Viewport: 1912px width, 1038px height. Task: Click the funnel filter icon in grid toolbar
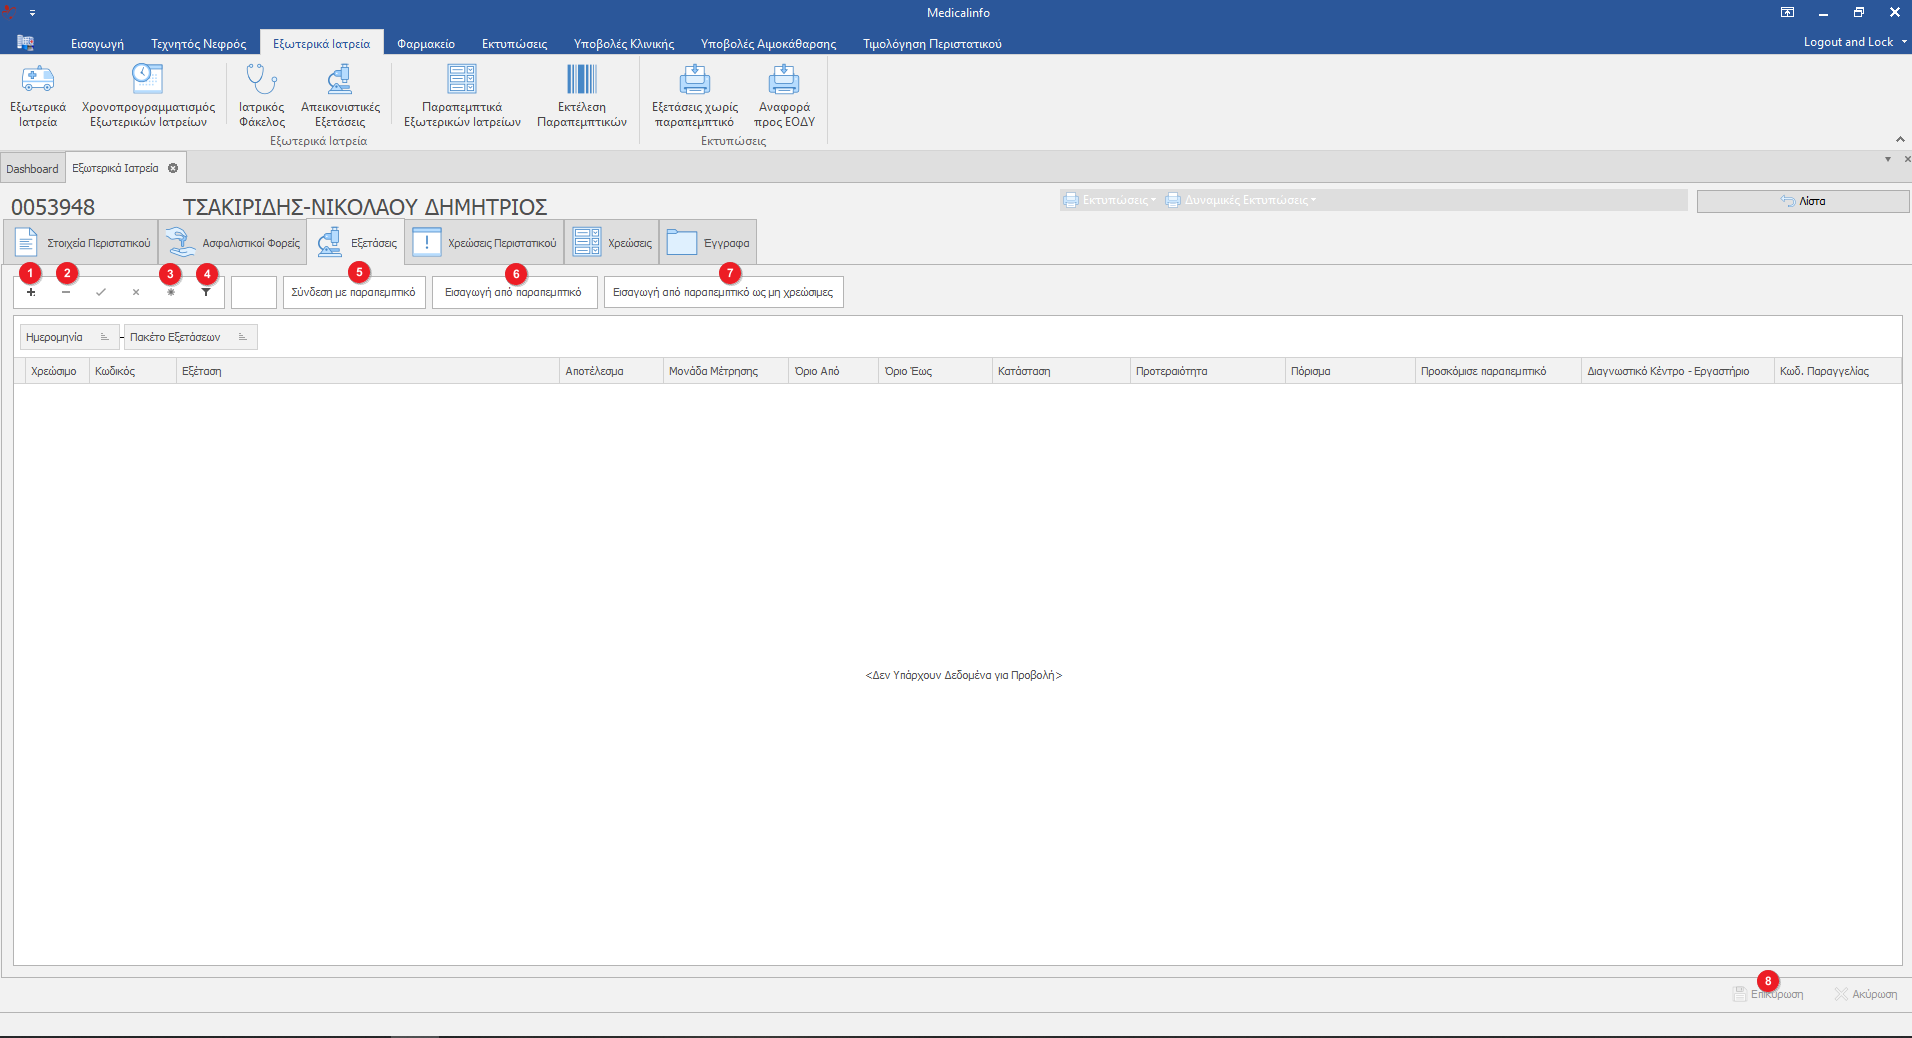pyautogui.click(x=206, y=292)
